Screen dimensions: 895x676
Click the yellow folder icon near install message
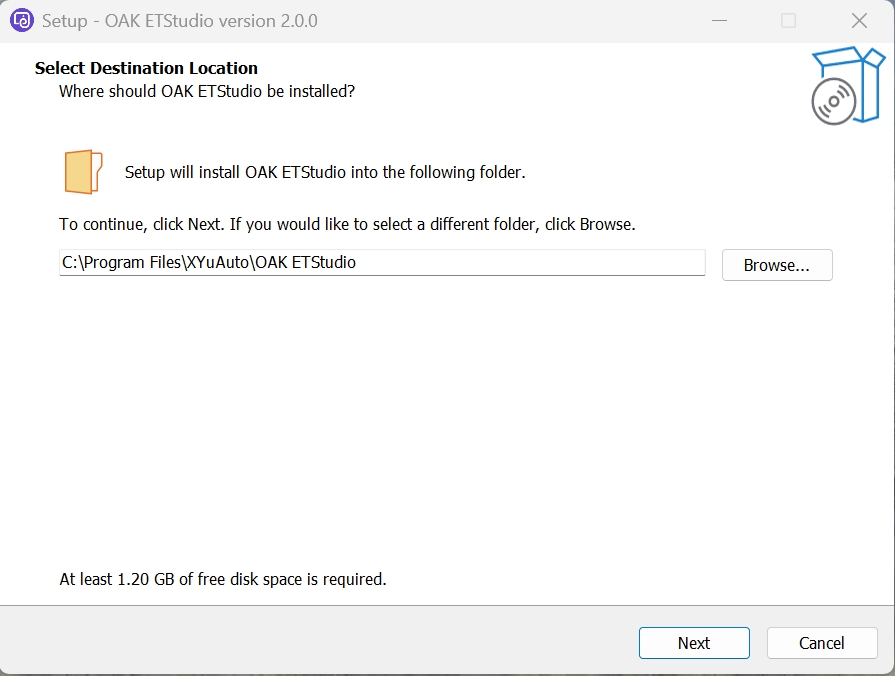pyautogui.click(x=82, y=170)
